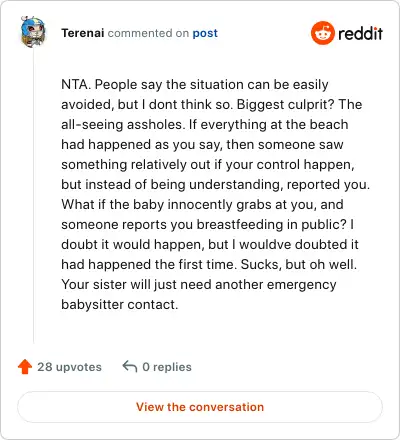The width and height of the screenshot is (400, 440).
Task: Click the "all-seeing assholes" phrase
Action: tap(122, 124)
